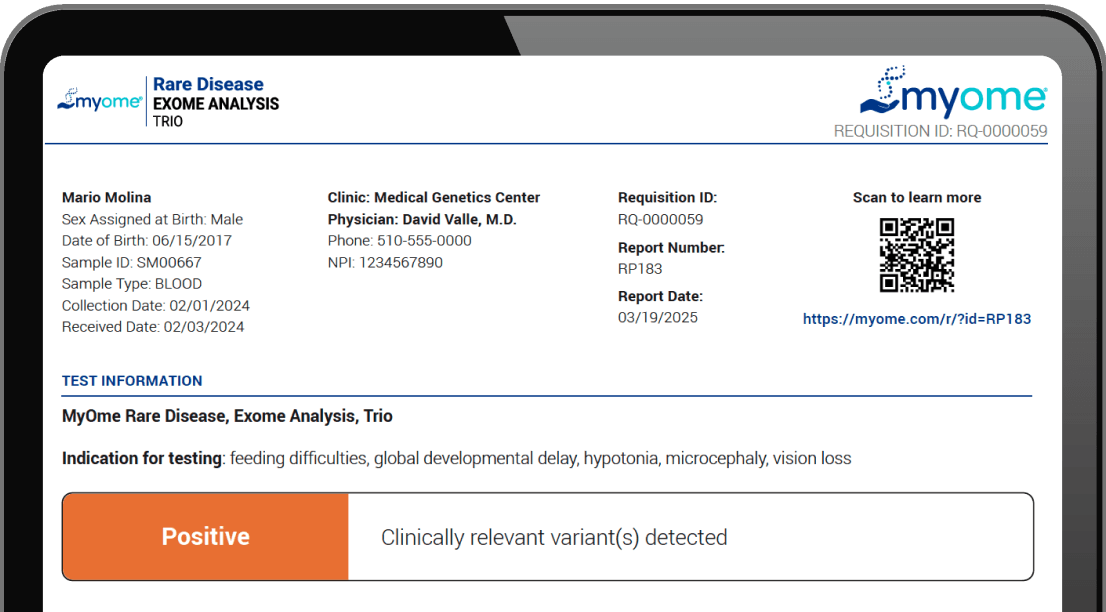
Task: Click the 'TEST INFORMATION' section heading
Action: [x=132, y=381]
